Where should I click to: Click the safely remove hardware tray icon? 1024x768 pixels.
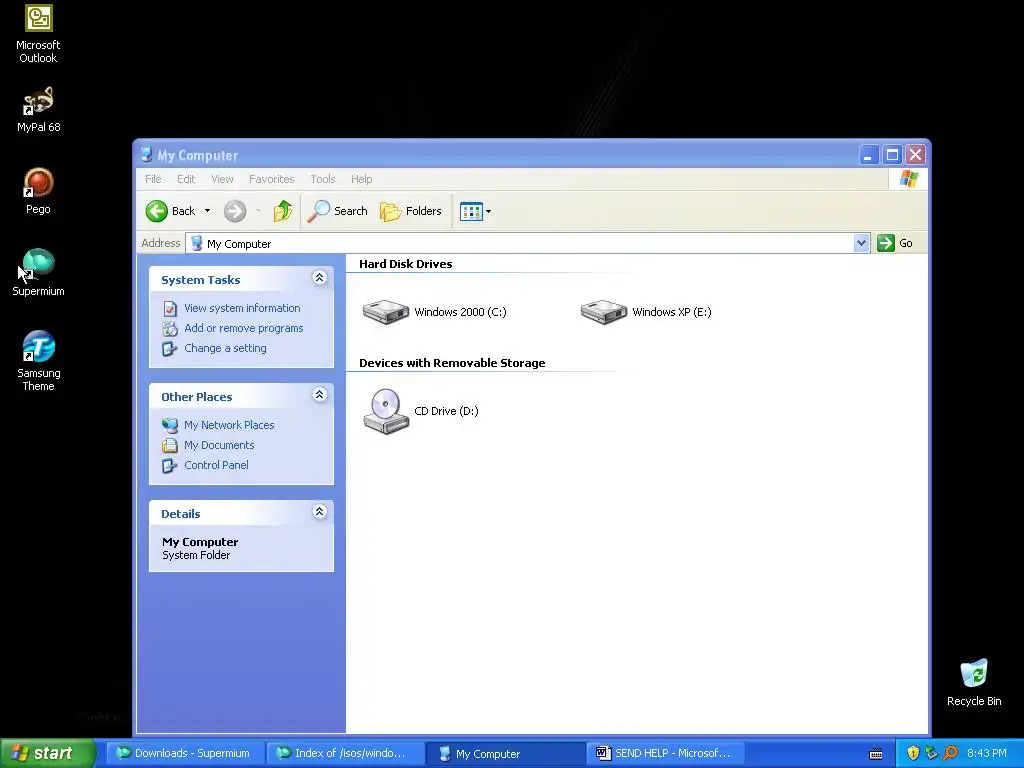point(931,753)
